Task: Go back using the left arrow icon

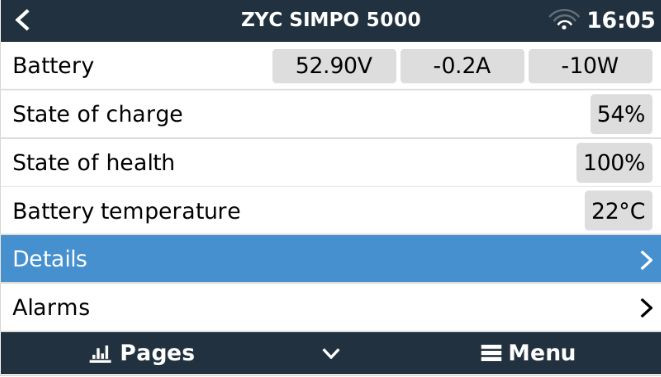Action: click(22, 20)
